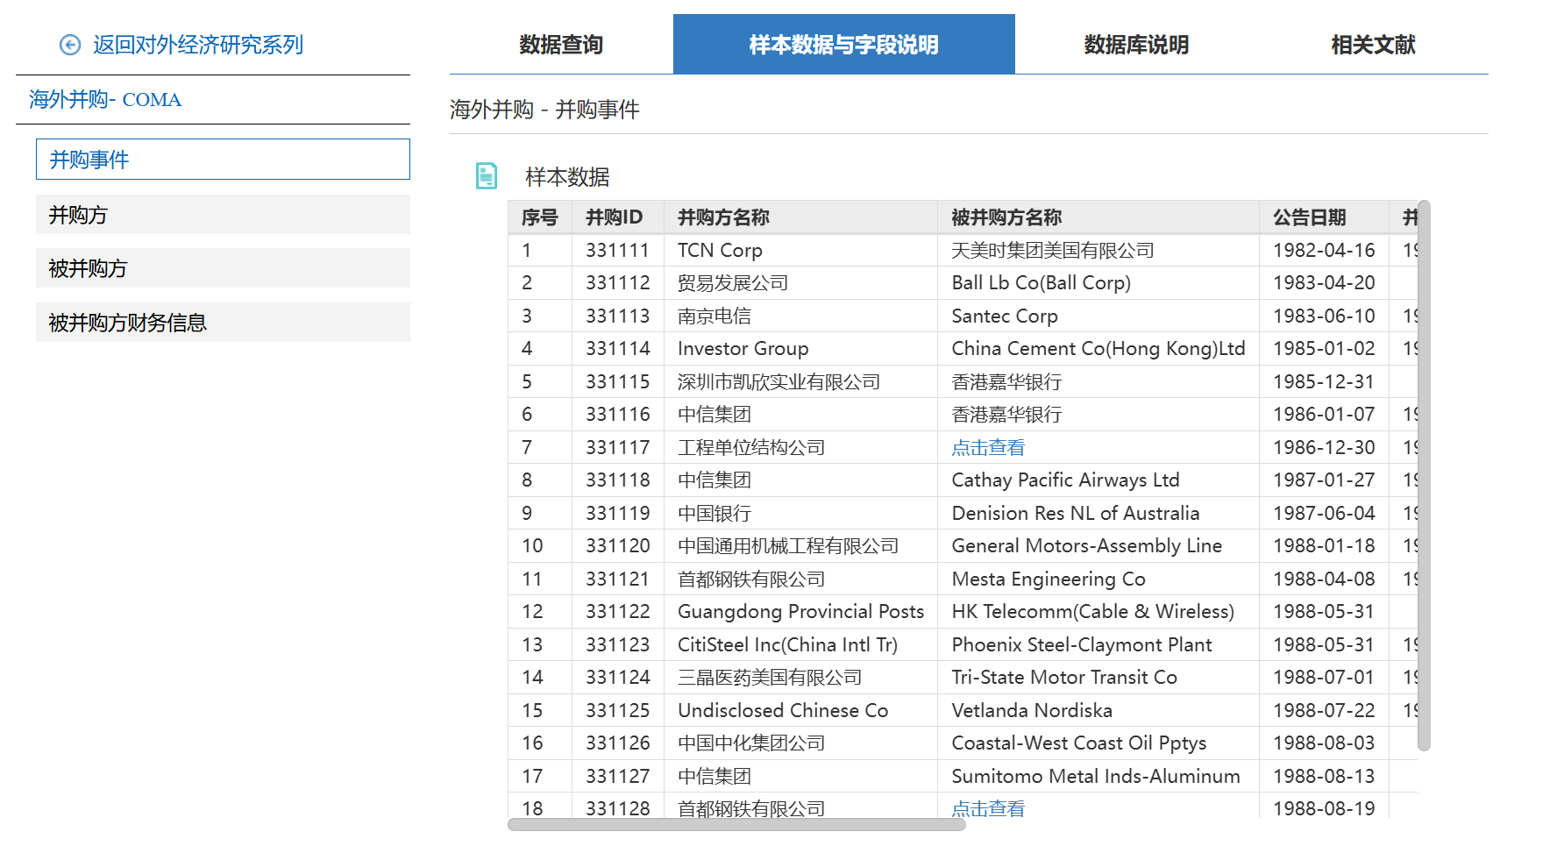
Task: Click the back arrow circle icon
Action: click(x=69, y=45)
